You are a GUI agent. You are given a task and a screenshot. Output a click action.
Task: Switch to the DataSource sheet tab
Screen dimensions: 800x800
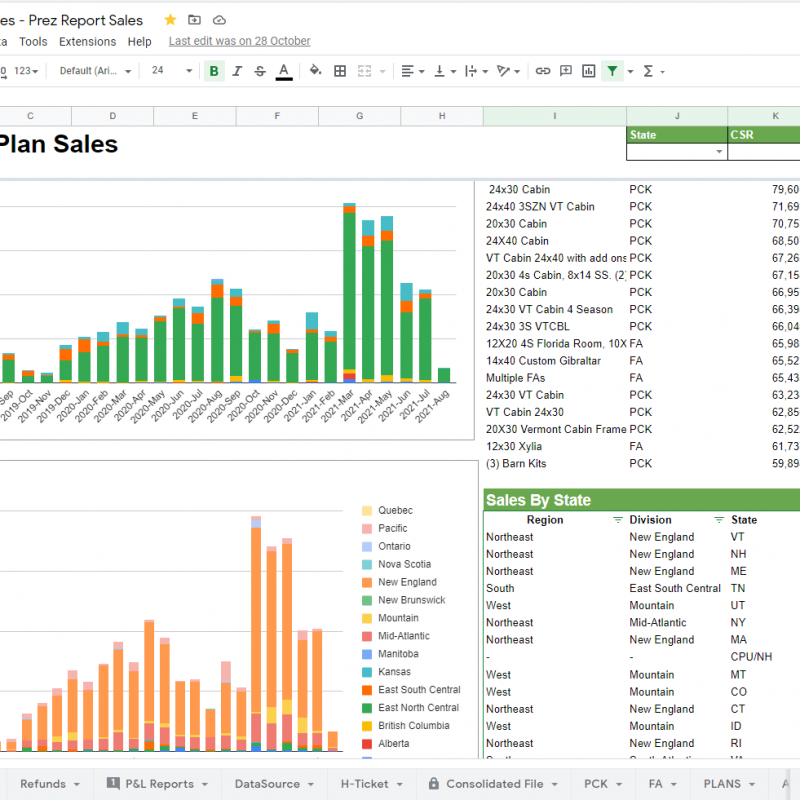coord(267,784)
